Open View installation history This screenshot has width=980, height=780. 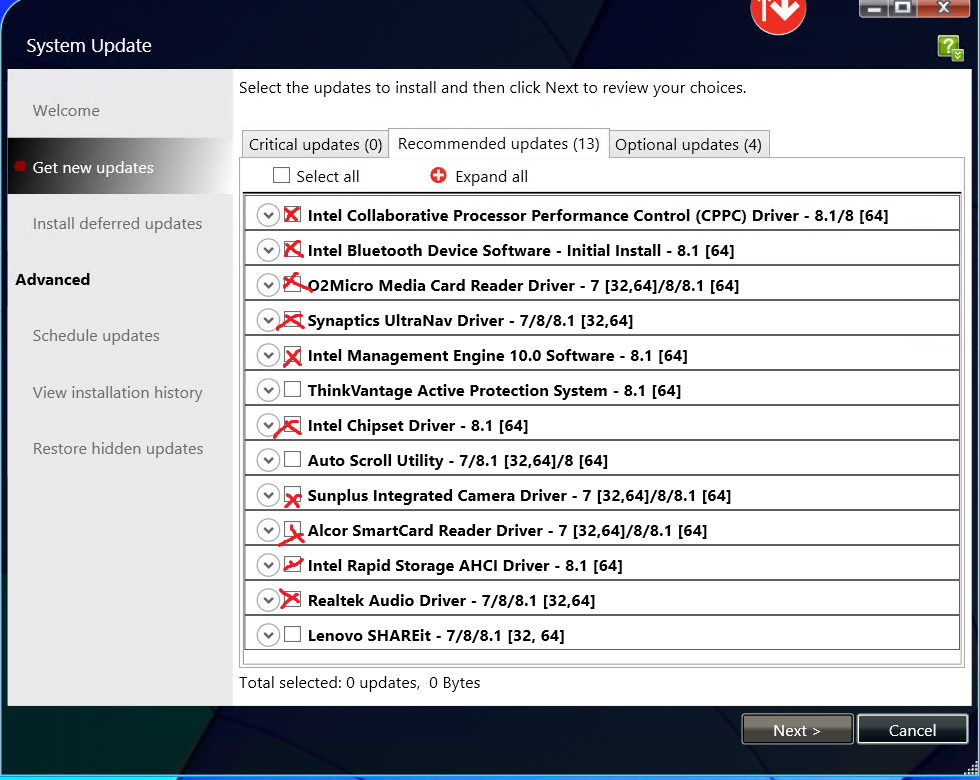point(118,392)
